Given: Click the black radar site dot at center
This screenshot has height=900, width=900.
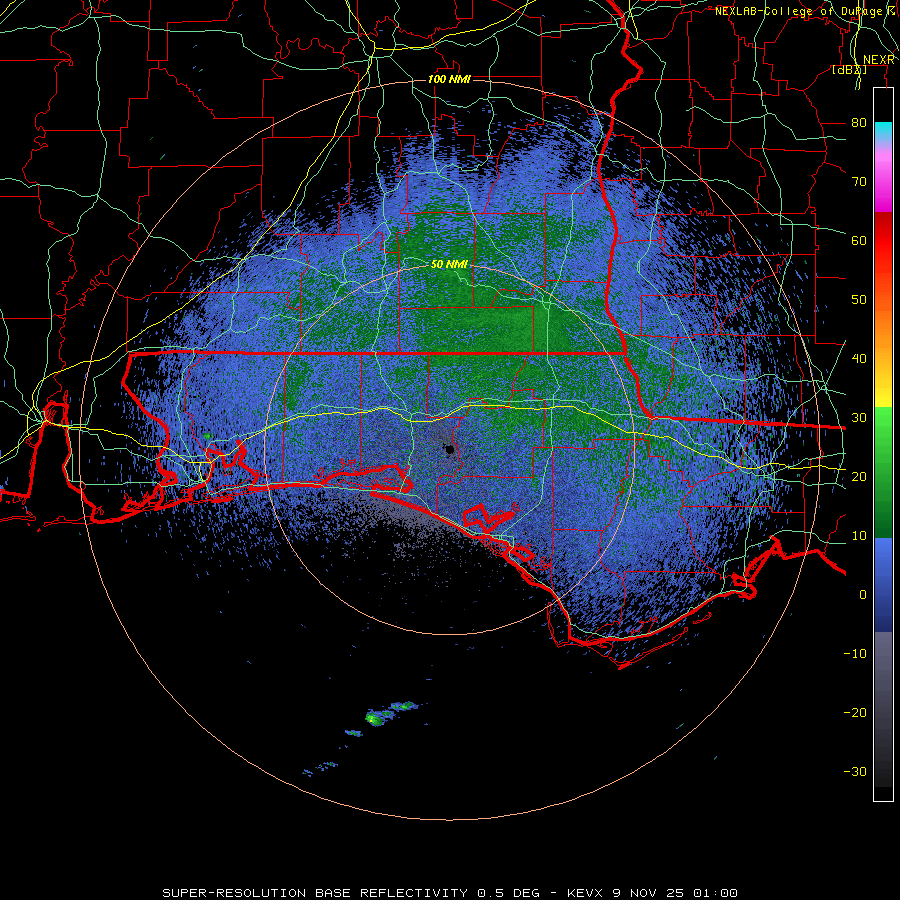Looking at the screenshot, I should coord(450,450).
